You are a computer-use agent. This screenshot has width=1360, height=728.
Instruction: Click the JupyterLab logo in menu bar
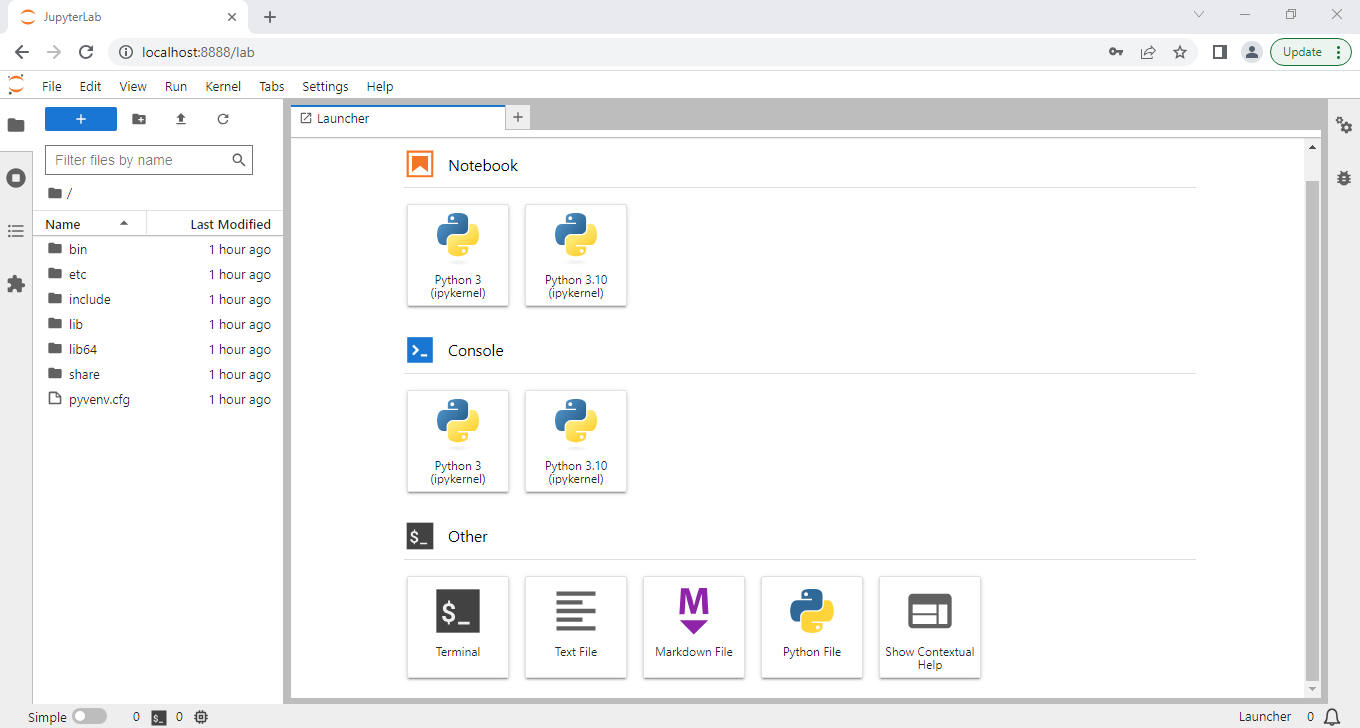16,86
